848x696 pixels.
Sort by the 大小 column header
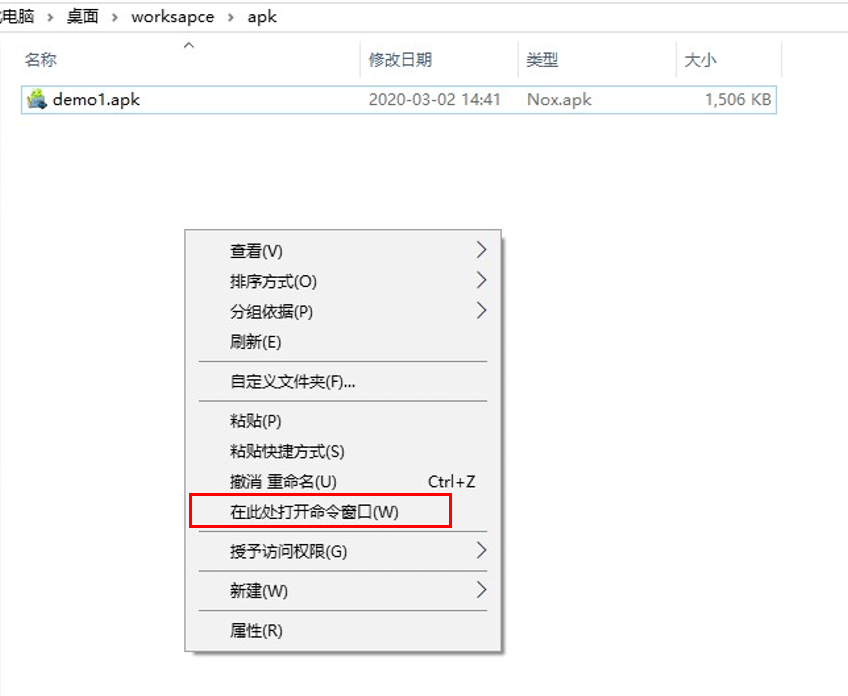pos(700,59)
